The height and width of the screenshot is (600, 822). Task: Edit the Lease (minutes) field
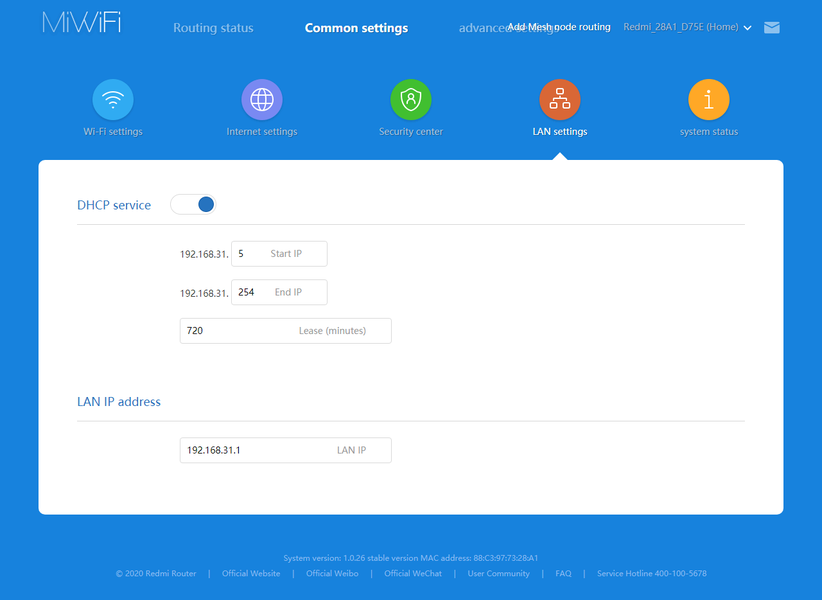point(285,331)
